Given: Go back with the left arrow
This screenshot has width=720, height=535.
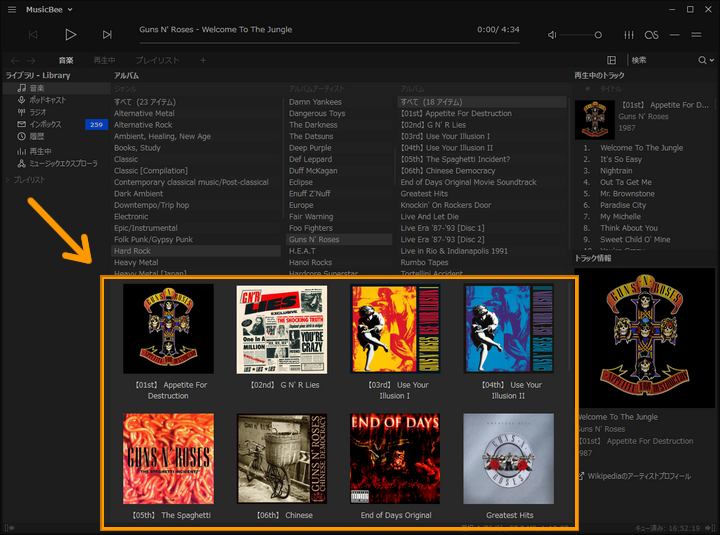Looking at the screenshot, I should (15, 61).
